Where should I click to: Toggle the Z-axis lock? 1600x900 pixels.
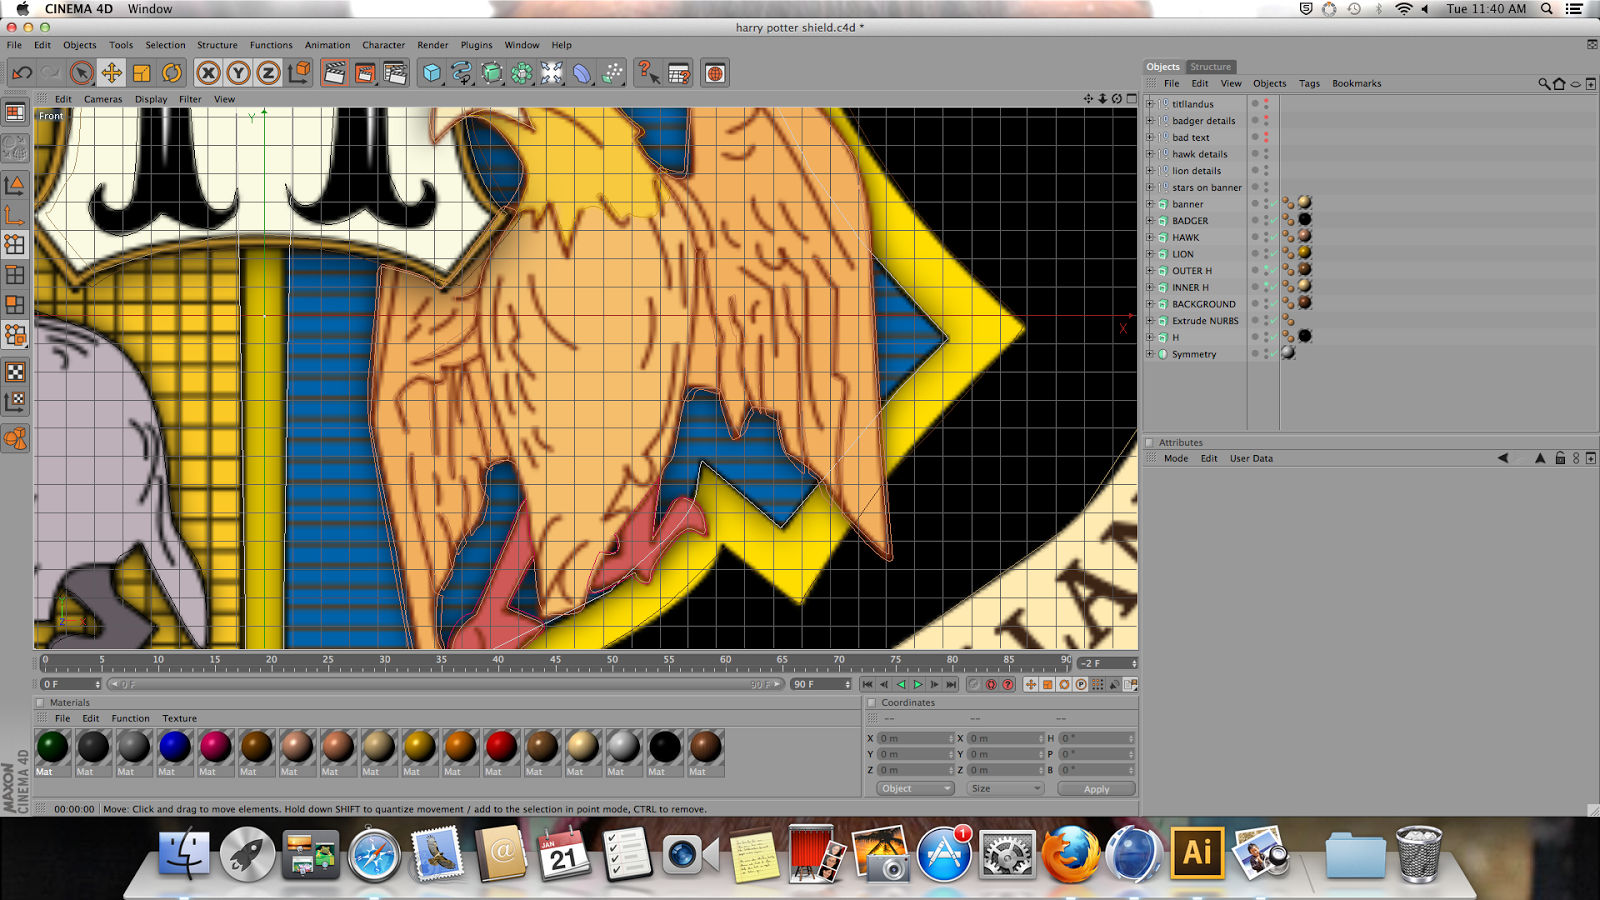268,73
